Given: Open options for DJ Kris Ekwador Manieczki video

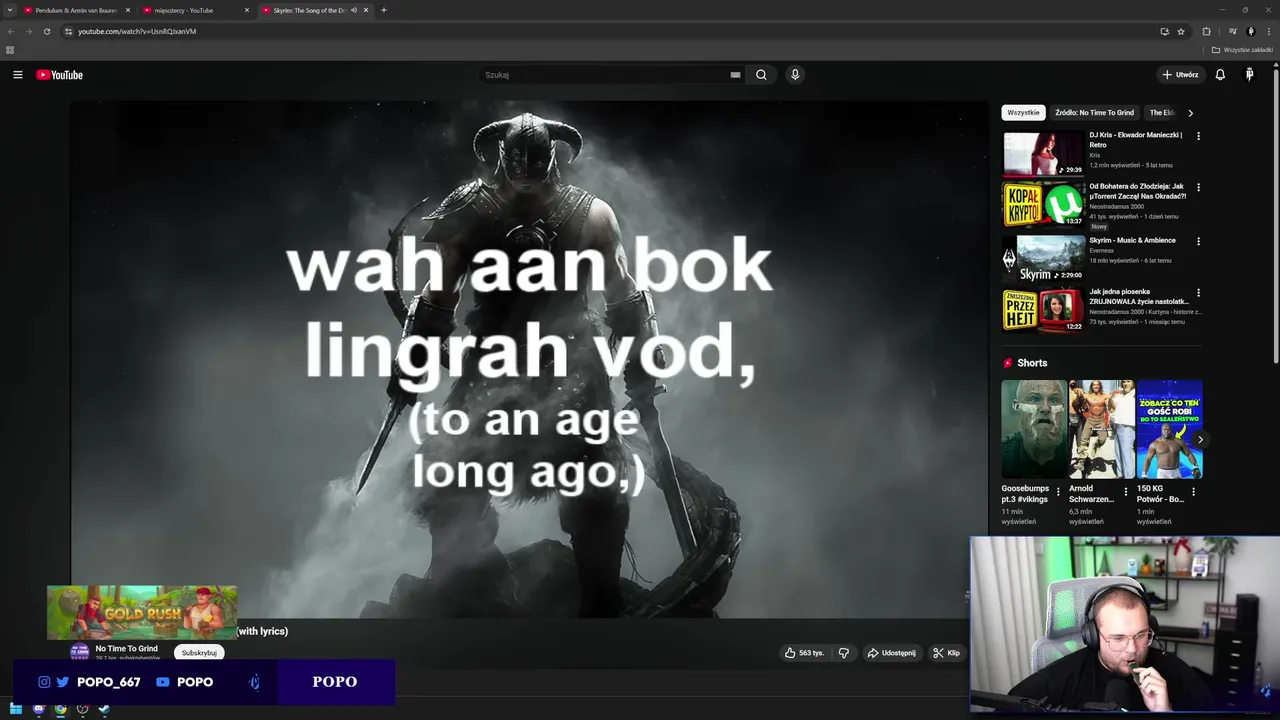Looking at the screenshot, I should [x=1198, y=136].
